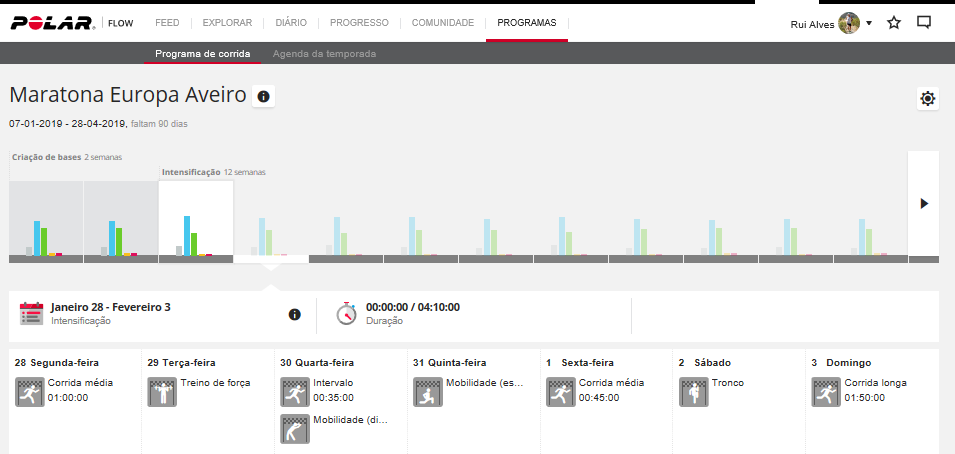The width and height of the screenshot is (955, 454).
Task: Open the PROGRESSO menu tab
Action: pos(359,22)
